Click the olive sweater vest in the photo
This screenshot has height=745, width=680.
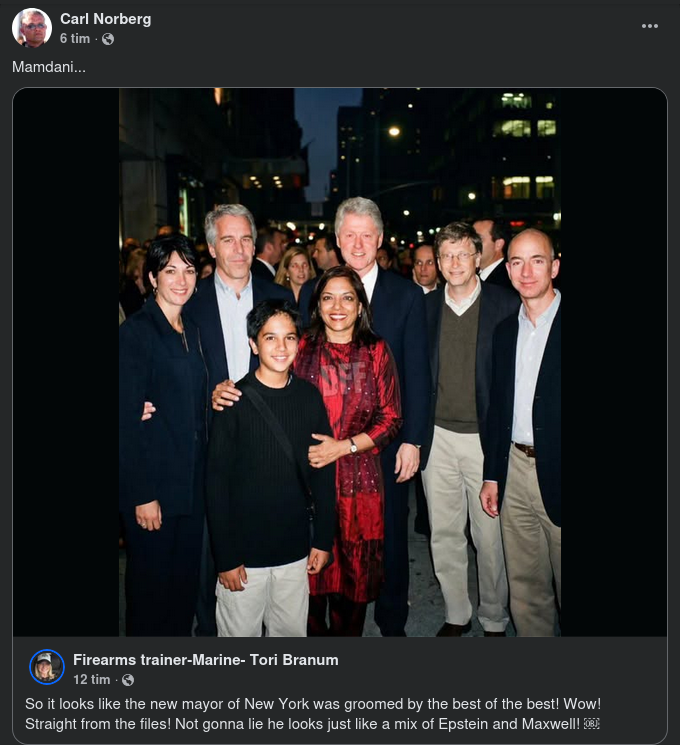point(457,368)
